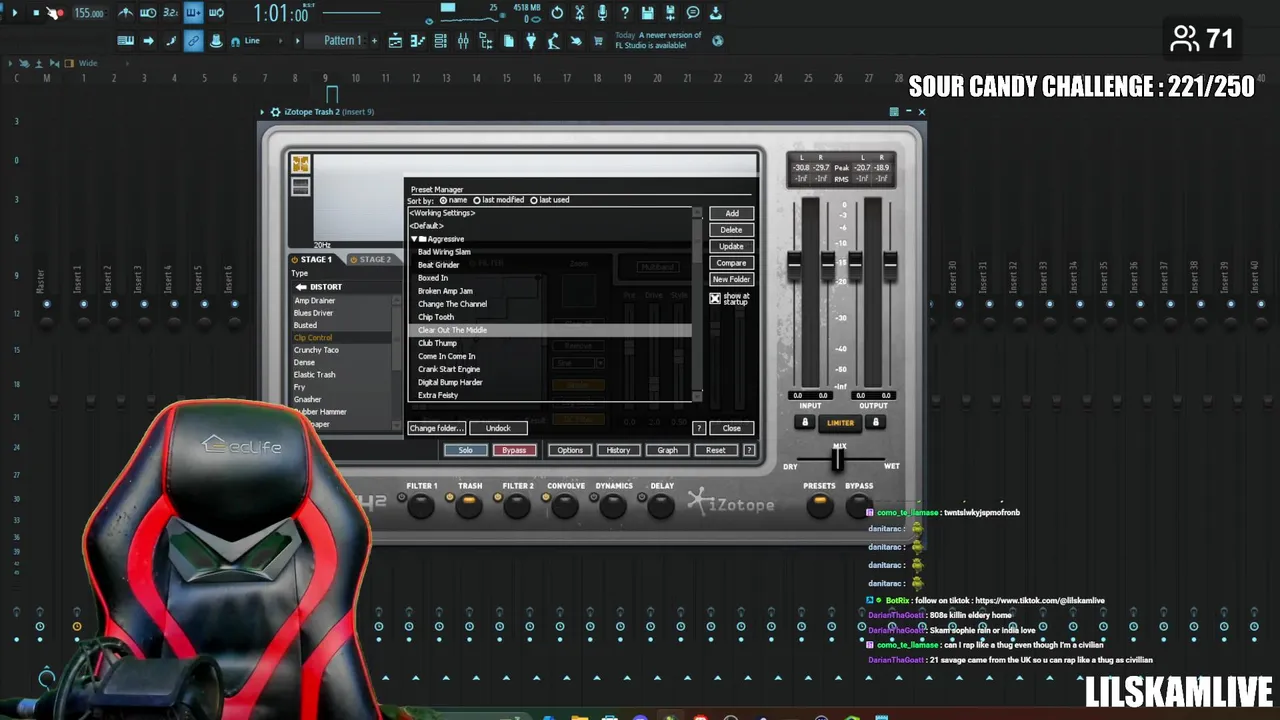Select the Clear Out The Middle preset
Viewport: 1280px width, 720px height.
550,330
